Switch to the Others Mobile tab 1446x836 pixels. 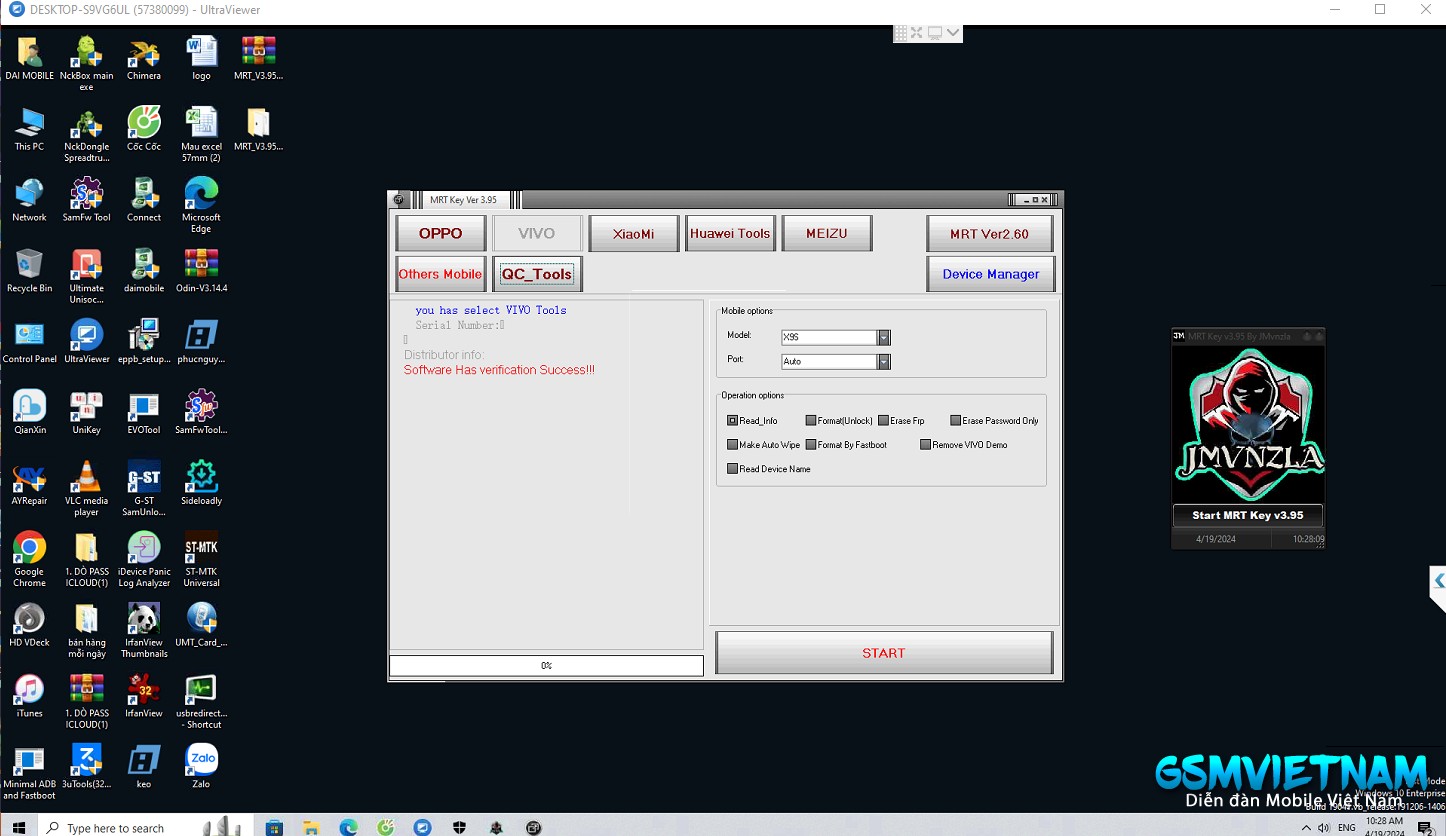tap(440, 274)
